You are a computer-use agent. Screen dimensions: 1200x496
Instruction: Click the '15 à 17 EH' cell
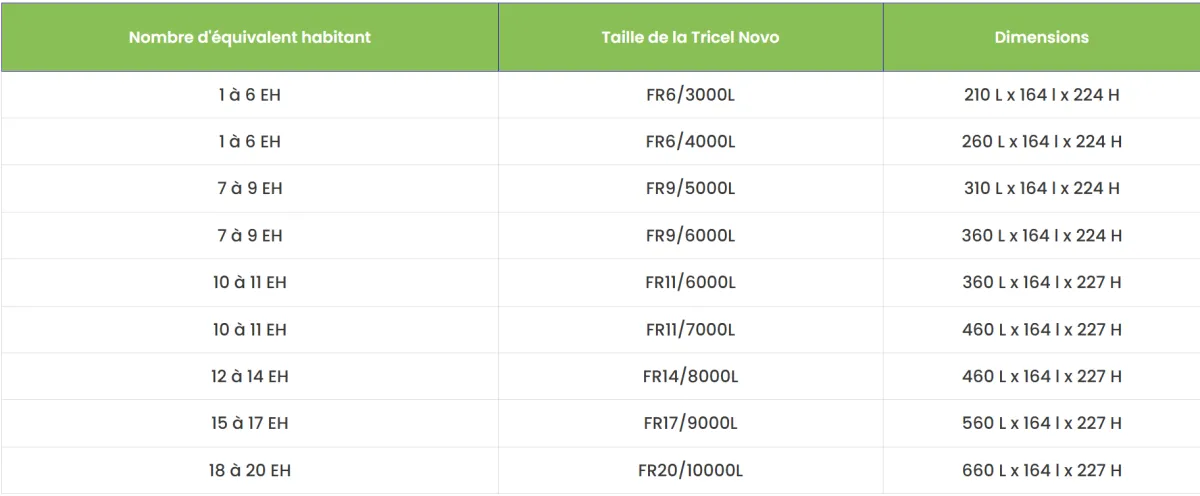coord(250,424)
